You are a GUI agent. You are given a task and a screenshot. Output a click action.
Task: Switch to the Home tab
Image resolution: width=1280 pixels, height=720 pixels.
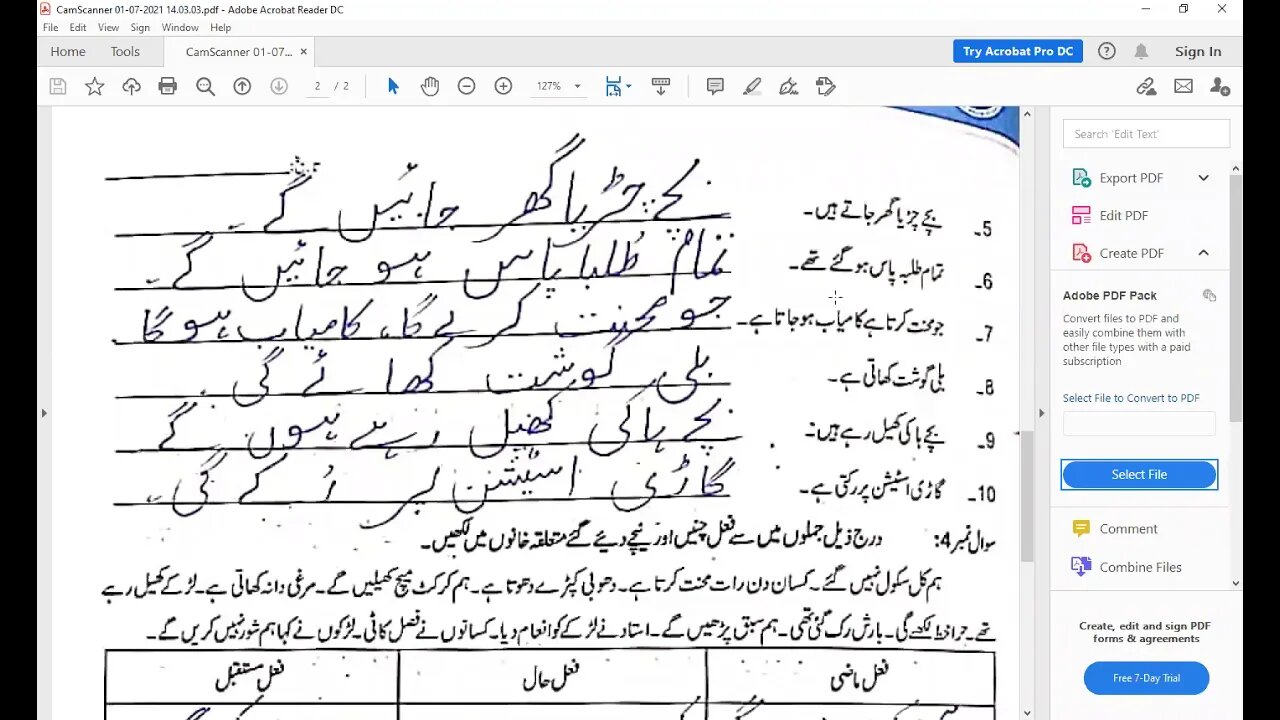click(68, 51)
